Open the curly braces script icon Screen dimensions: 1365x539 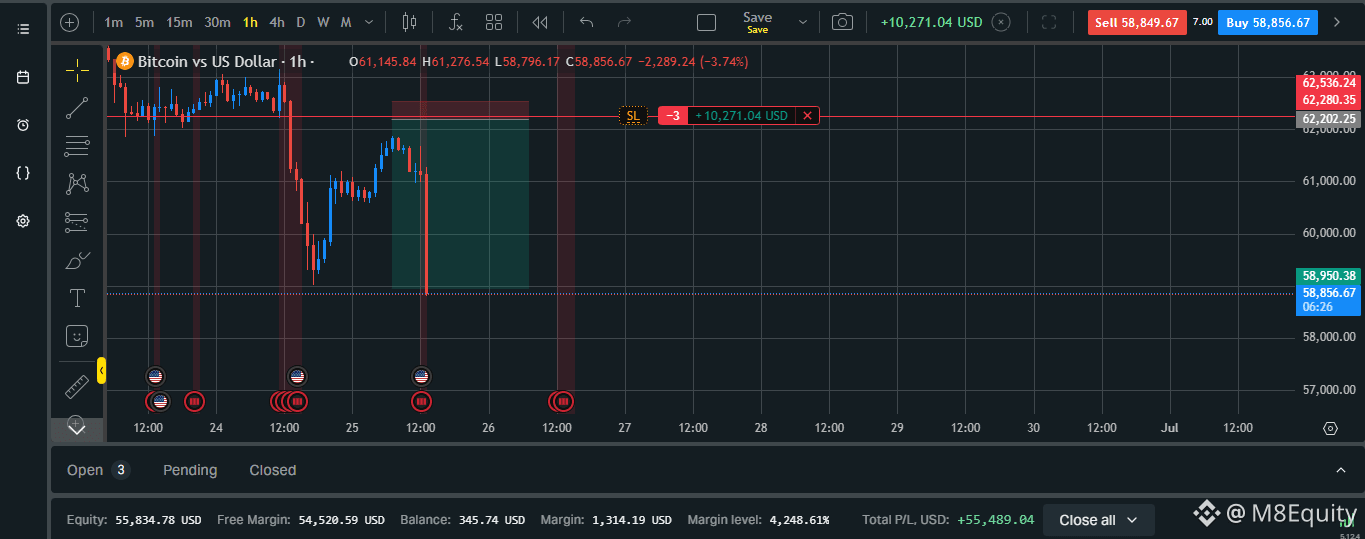pos(23,173)
